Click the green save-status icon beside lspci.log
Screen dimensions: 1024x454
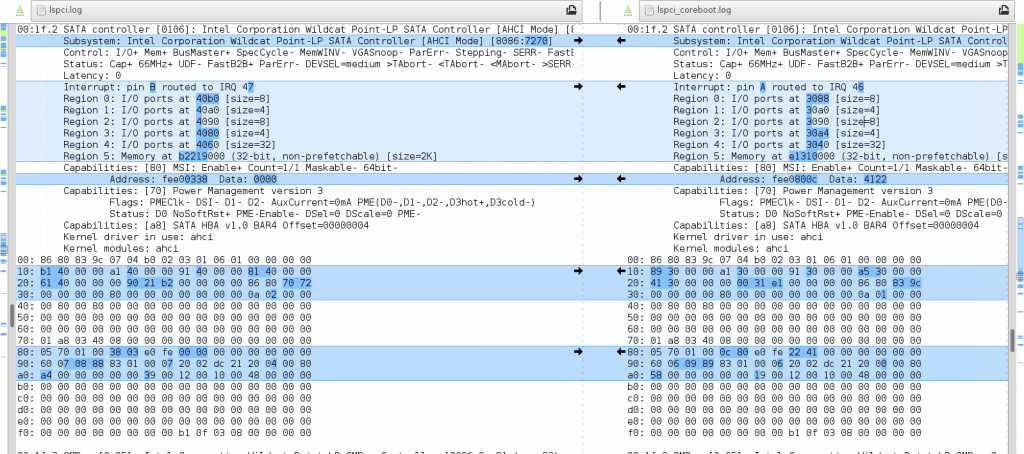20,10
